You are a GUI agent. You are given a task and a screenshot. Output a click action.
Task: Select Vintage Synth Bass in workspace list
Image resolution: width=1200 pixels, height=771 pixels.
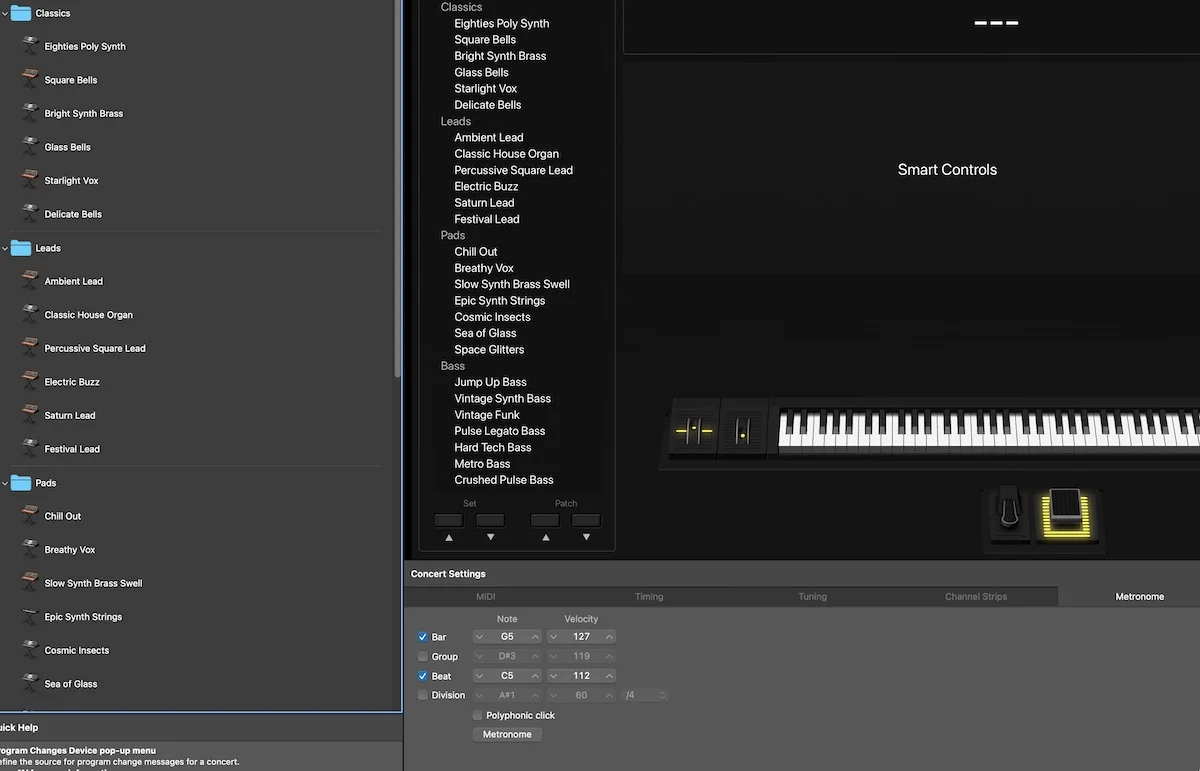pos(503,398)
